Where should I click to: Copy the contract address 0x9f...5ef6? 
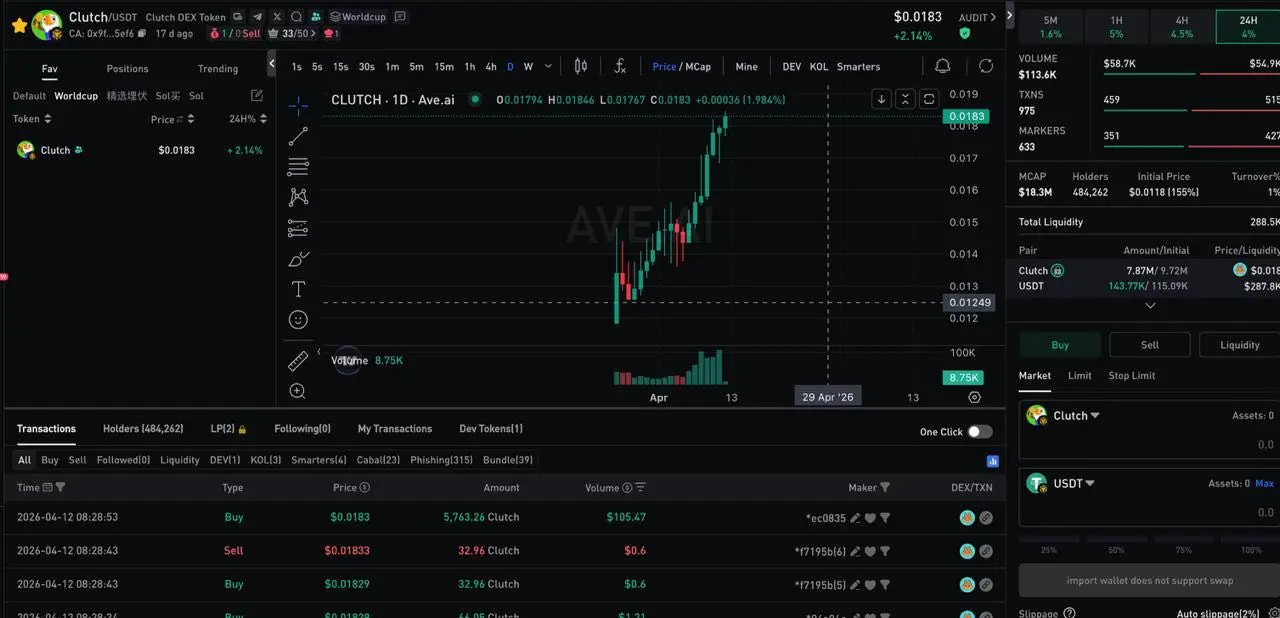click(142, 33)
